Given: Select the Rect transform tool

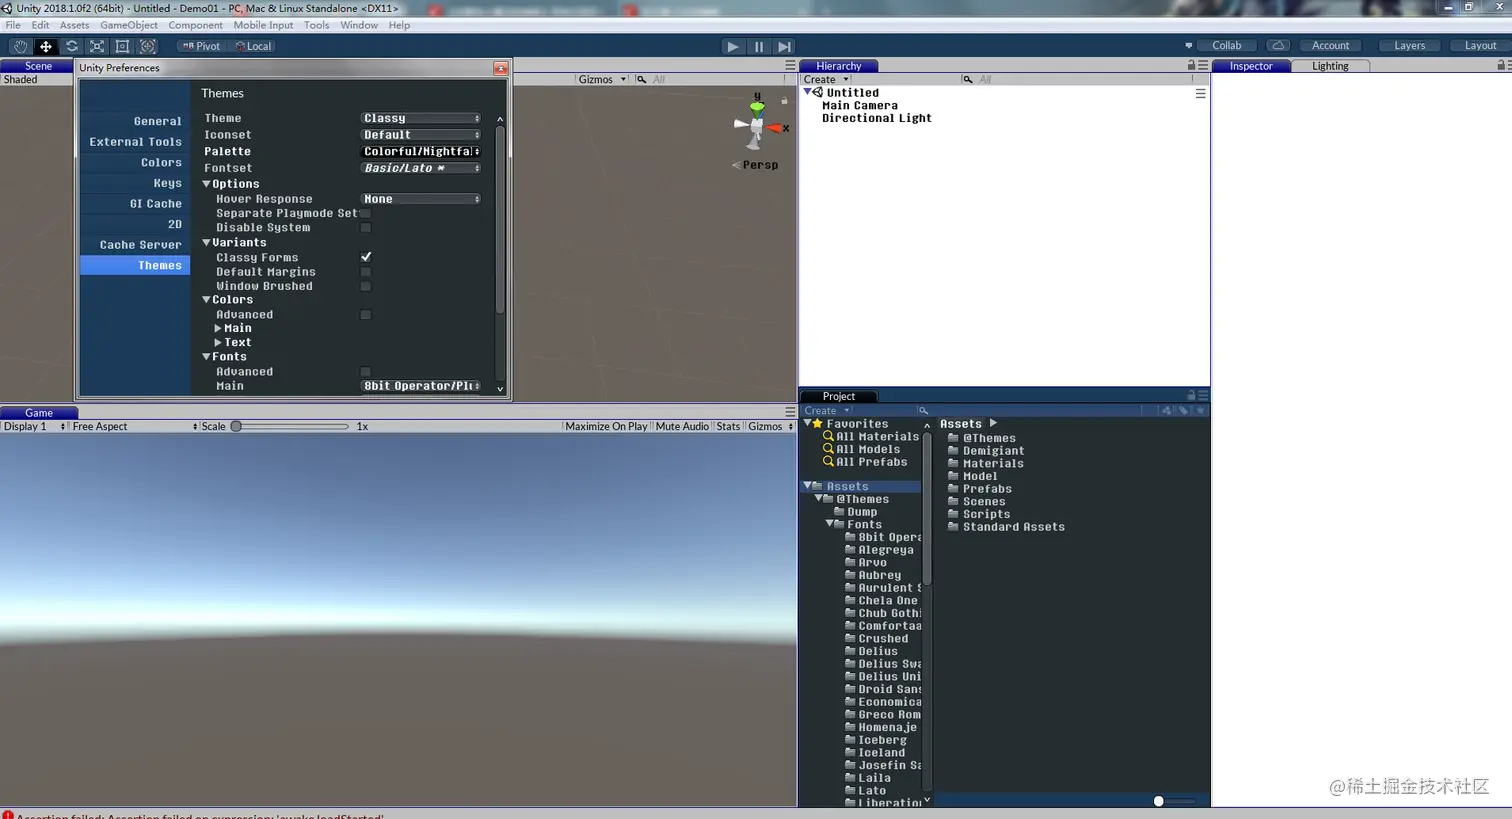Looking at the screenshot, I should tap(122, 46).
